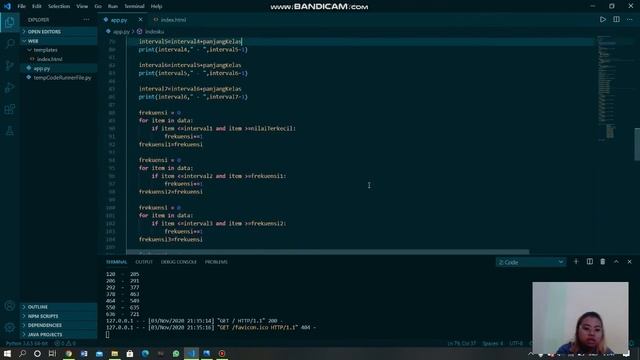
Task: Open Windows taskbar search
Action: pyautogui.click(x=22, y=353)
